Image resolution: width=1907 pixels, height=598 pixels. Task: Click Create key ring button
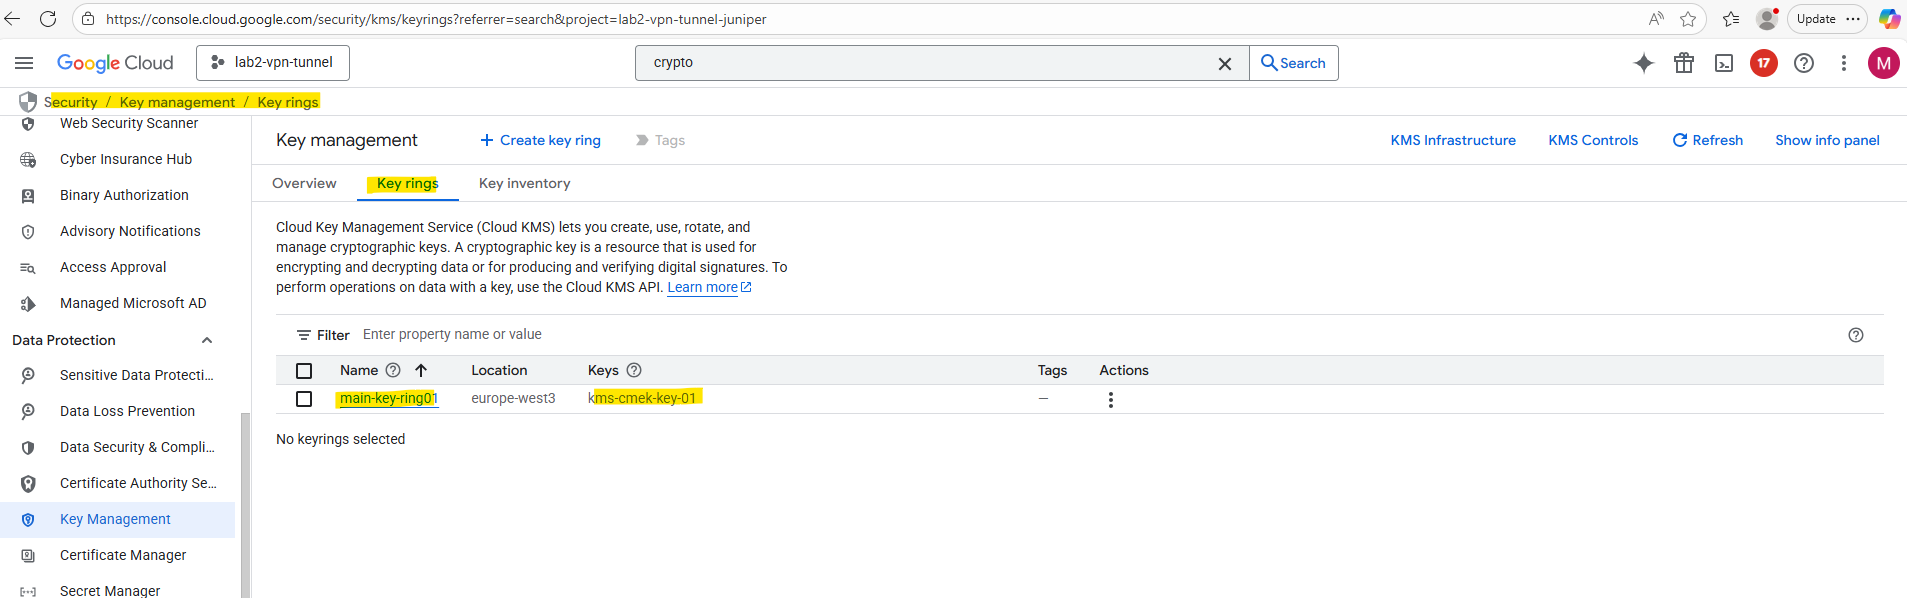tap(540, 140)
